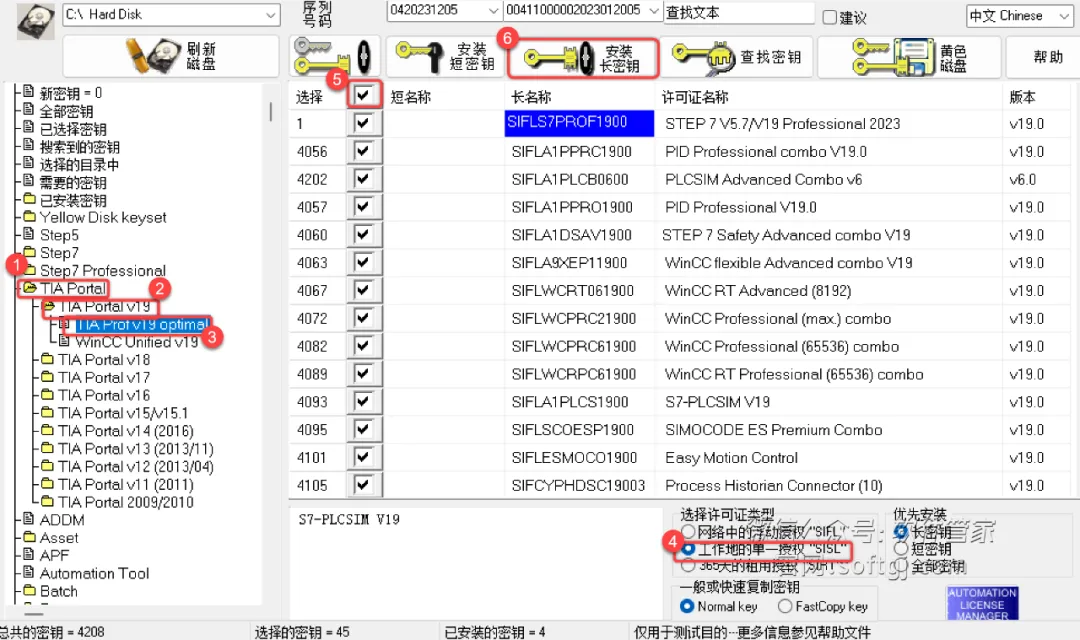Viewport: 1080px width, 640px height.
Task: Select the 365天的租用授权 radio button
Action: pyautogui.click(x=687, y=566)
